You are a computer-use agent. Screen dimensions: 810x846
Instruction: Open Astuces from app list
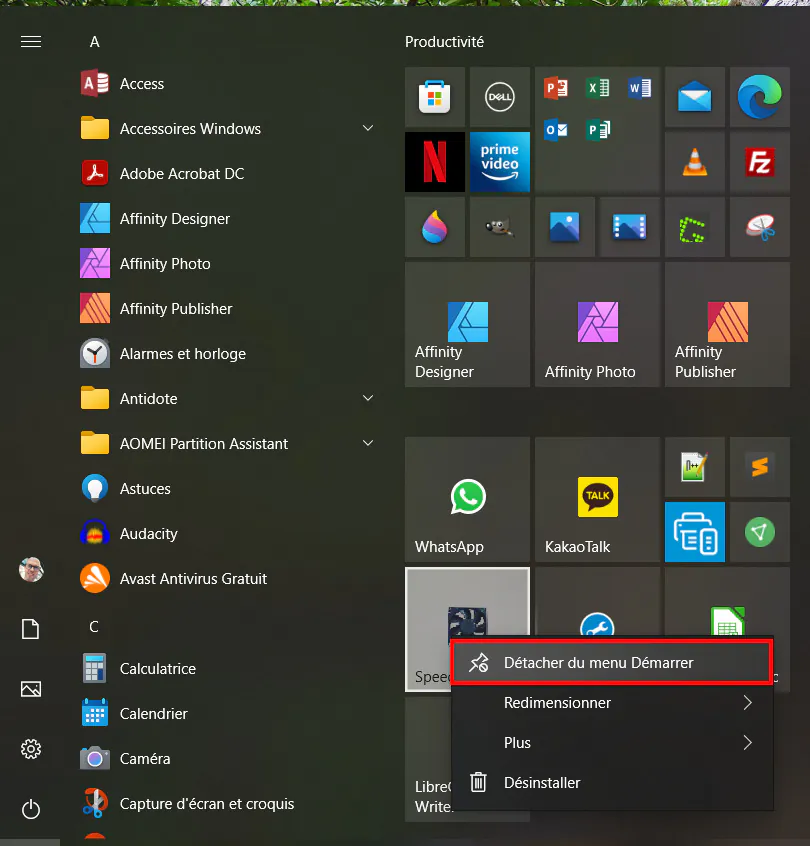(227, 488)
